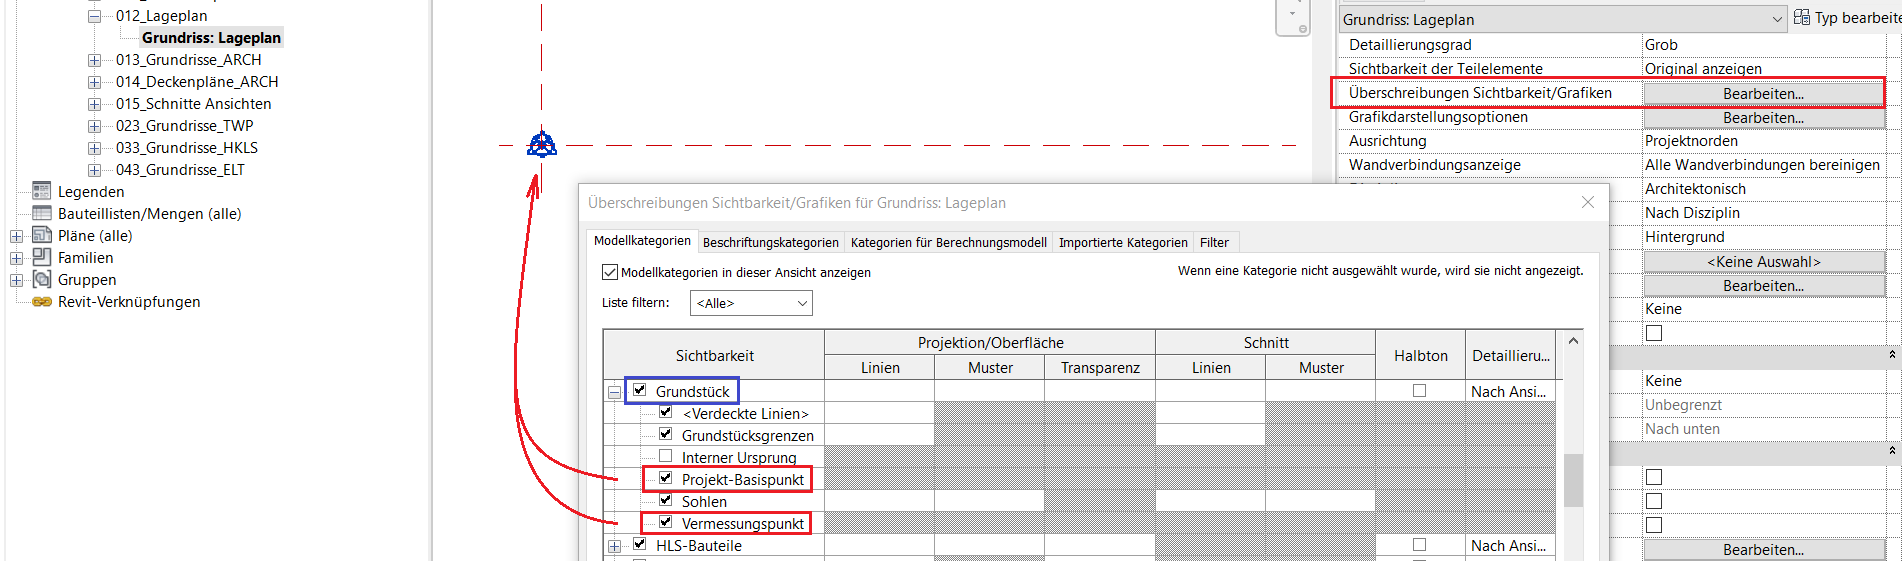This screenshot has height=561, width=1902.
Task: Toggle Modellkategorien in dieser Ansicht anzeigen
Action: click(610, 272)
